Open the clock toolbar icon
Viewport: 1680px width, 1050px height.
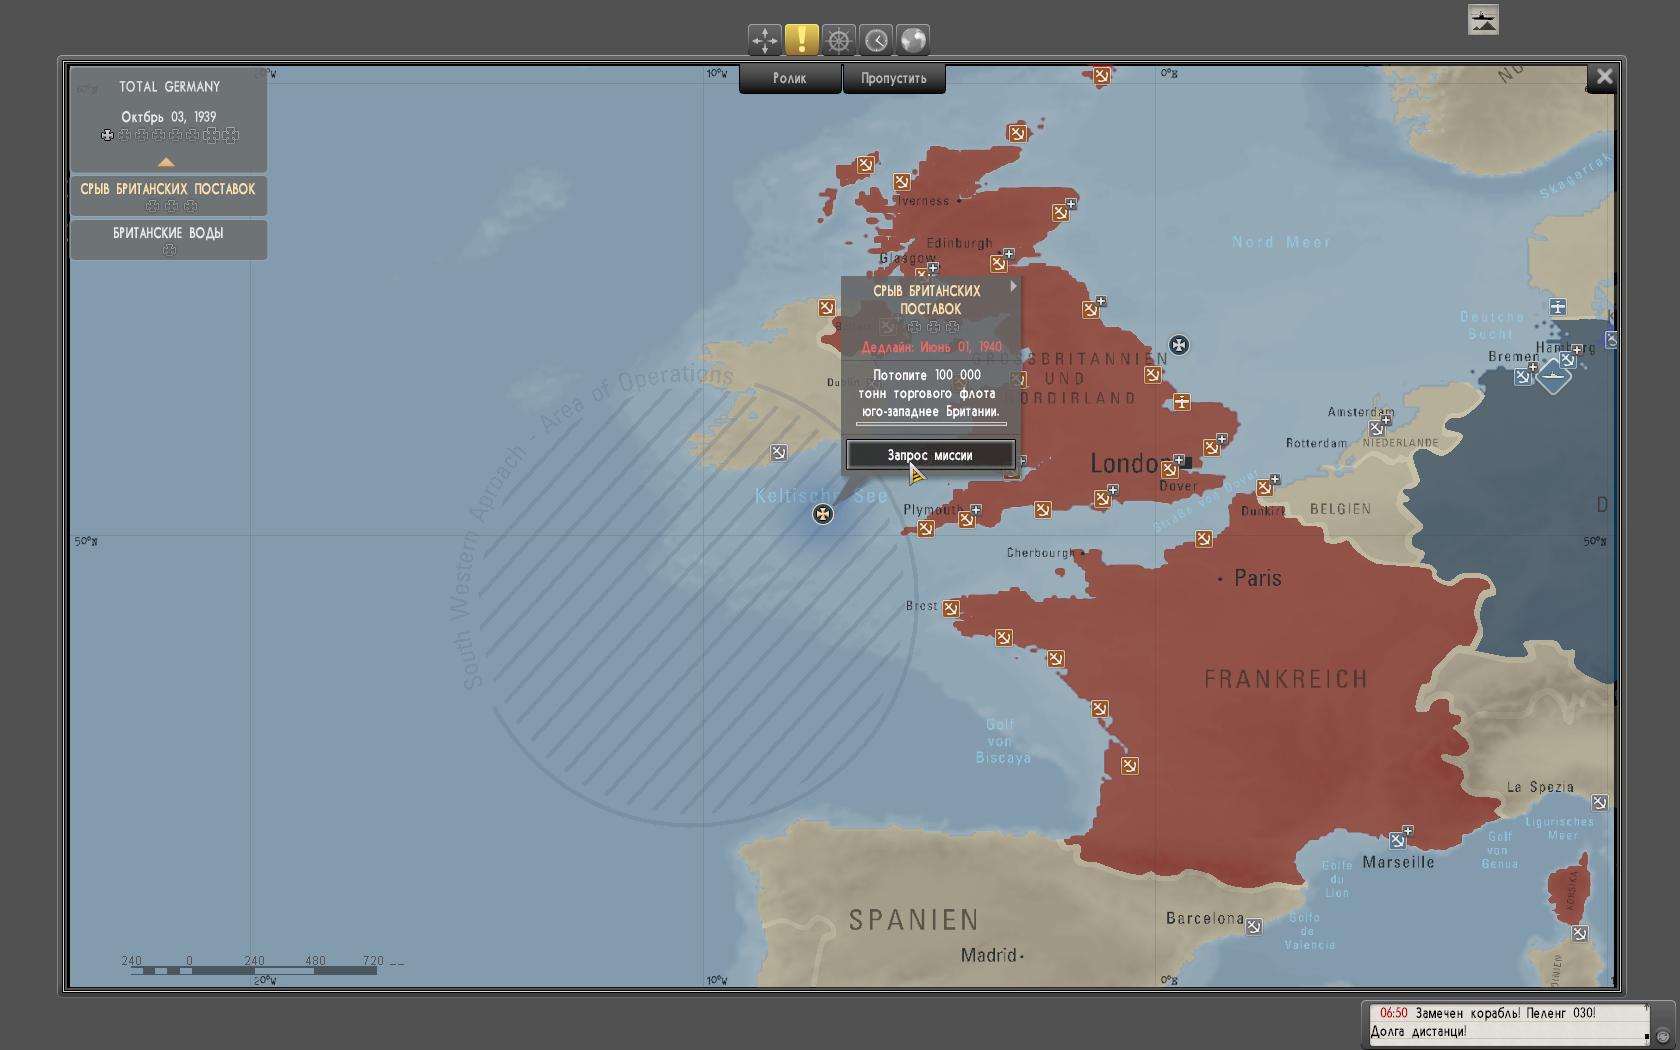point(876,40)
